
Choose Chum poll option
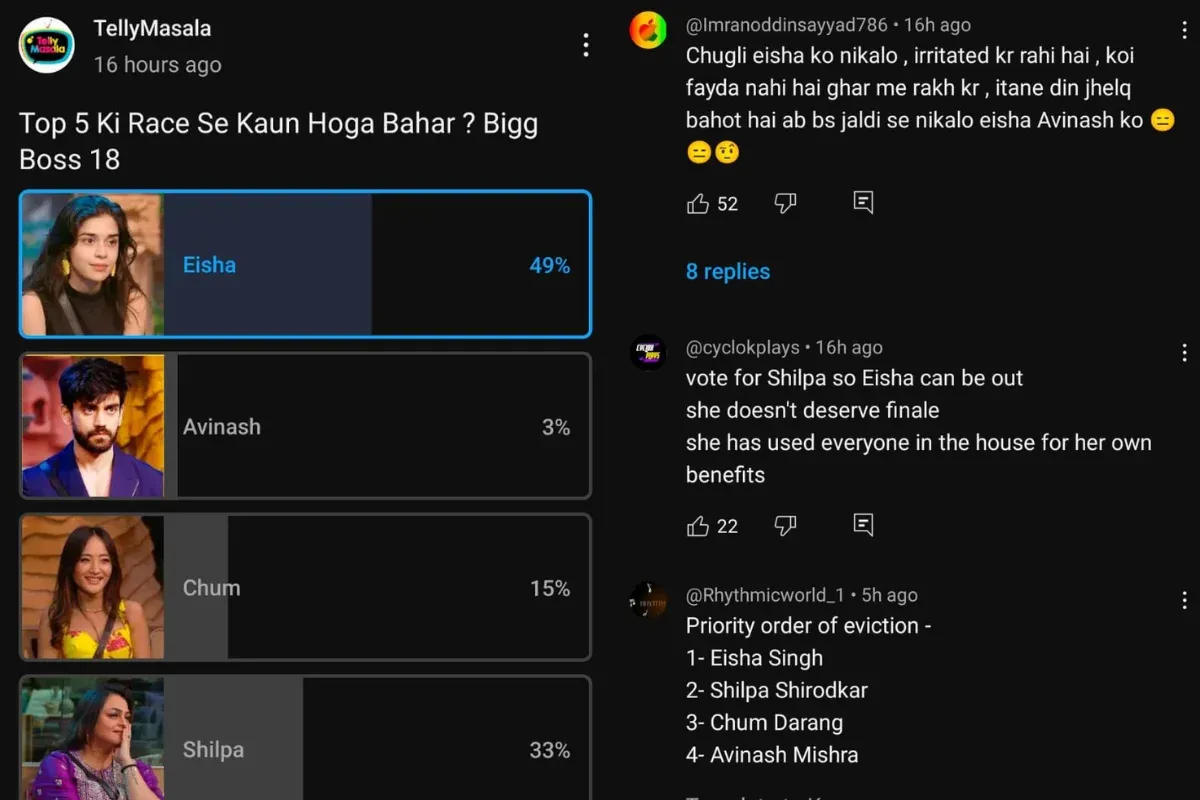pyautogui.click(x=306, y=587)
